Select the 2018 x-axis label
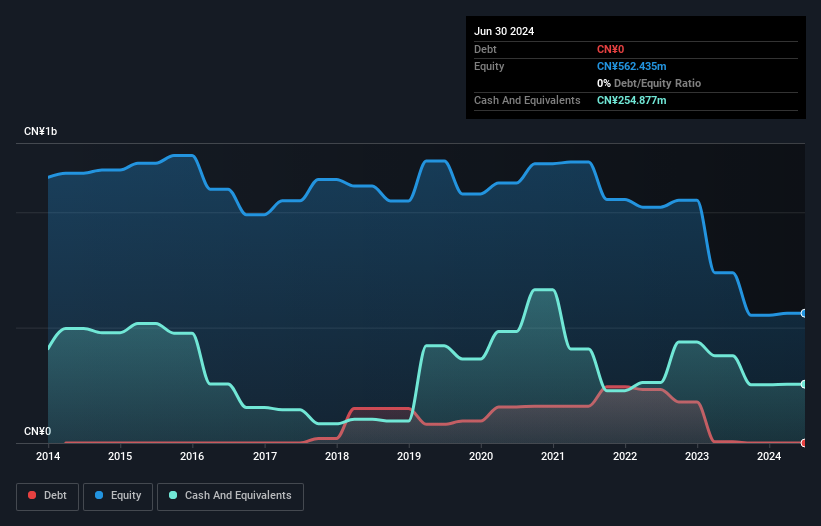Image resolution: width=821 pixels, height=526 pixels. 337,456
